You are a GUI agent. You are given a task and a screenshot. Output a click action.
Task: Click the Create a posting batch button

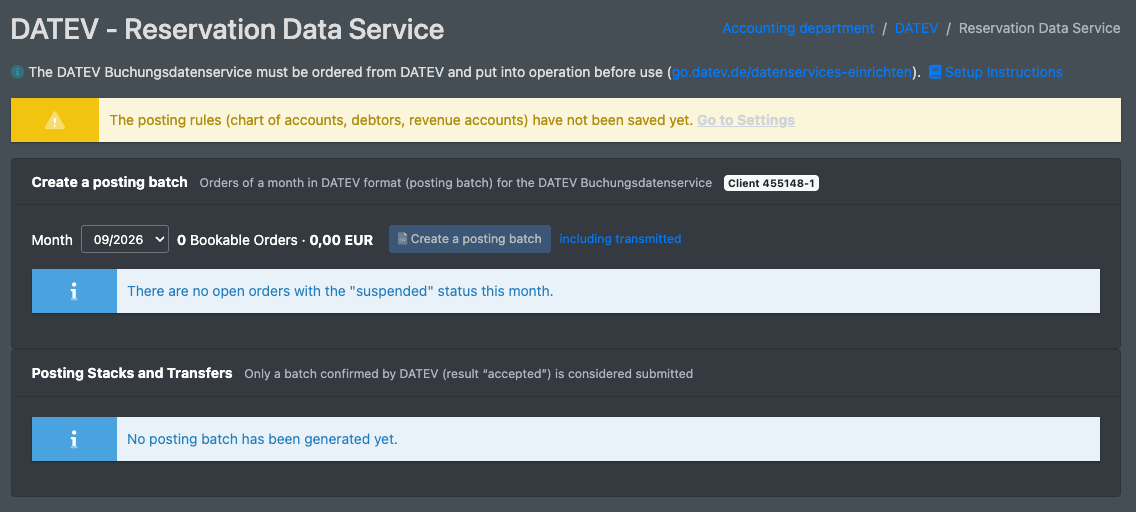coord(469,239)
